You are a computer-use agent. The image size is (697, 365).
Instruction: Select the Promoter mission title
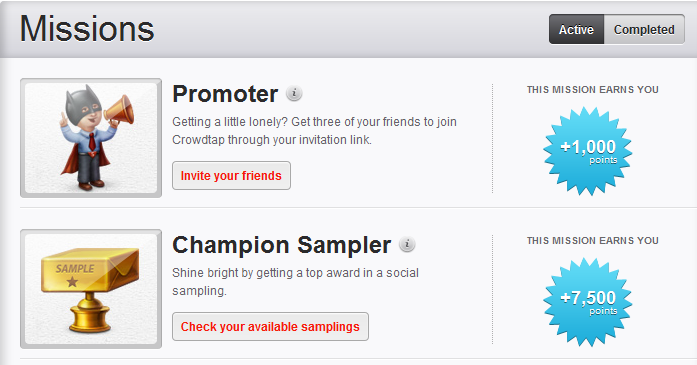[x=225, y=94]
